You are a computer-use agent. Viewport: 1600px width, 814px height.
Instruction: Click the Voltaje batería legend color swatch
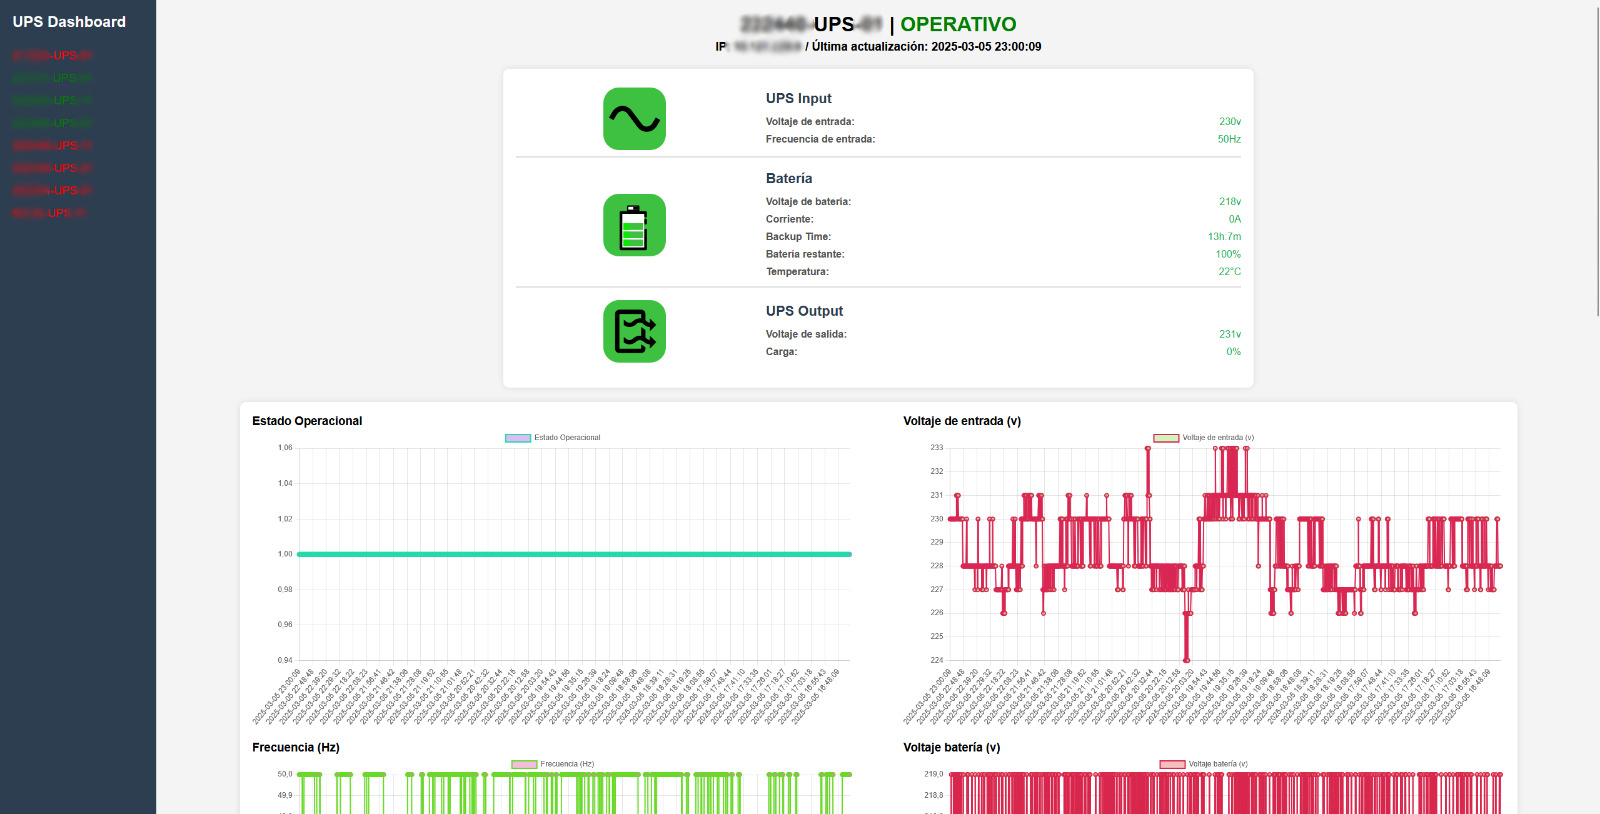point(1172,764)
